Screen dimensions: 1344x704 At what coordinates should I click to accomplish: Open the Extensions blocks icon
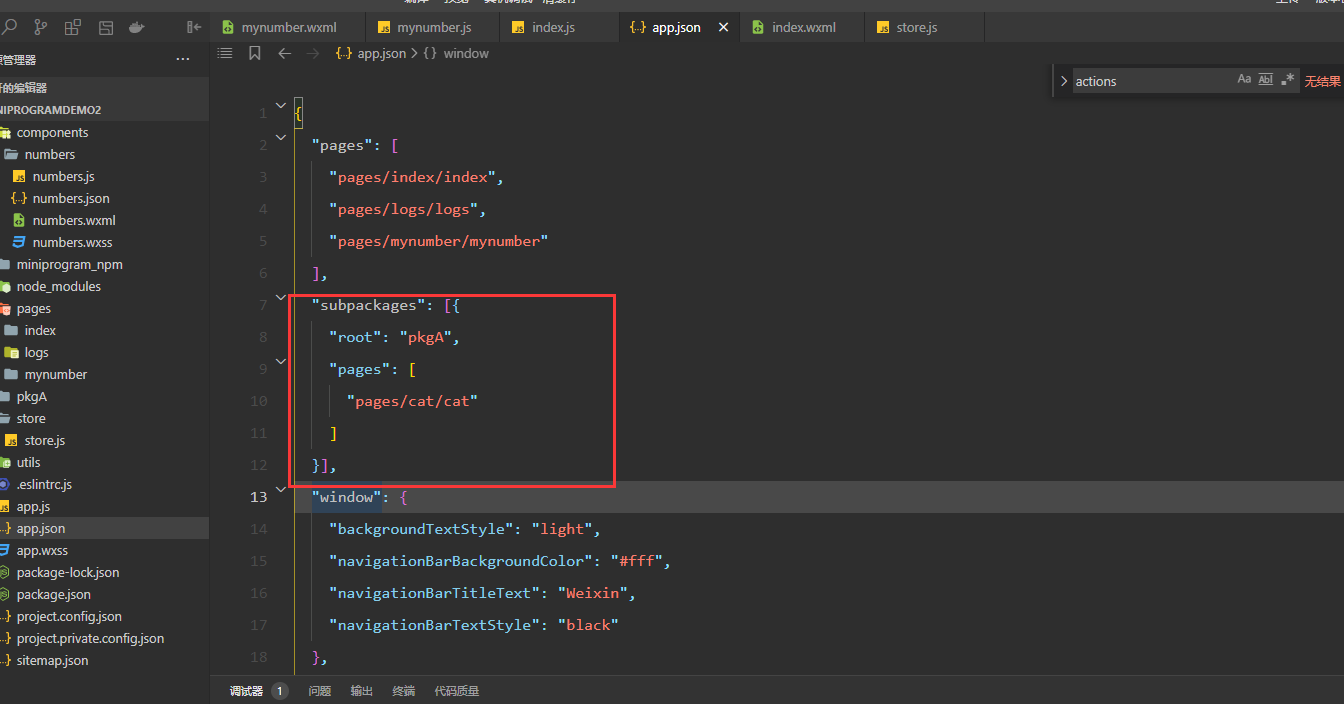click(72, 27)
